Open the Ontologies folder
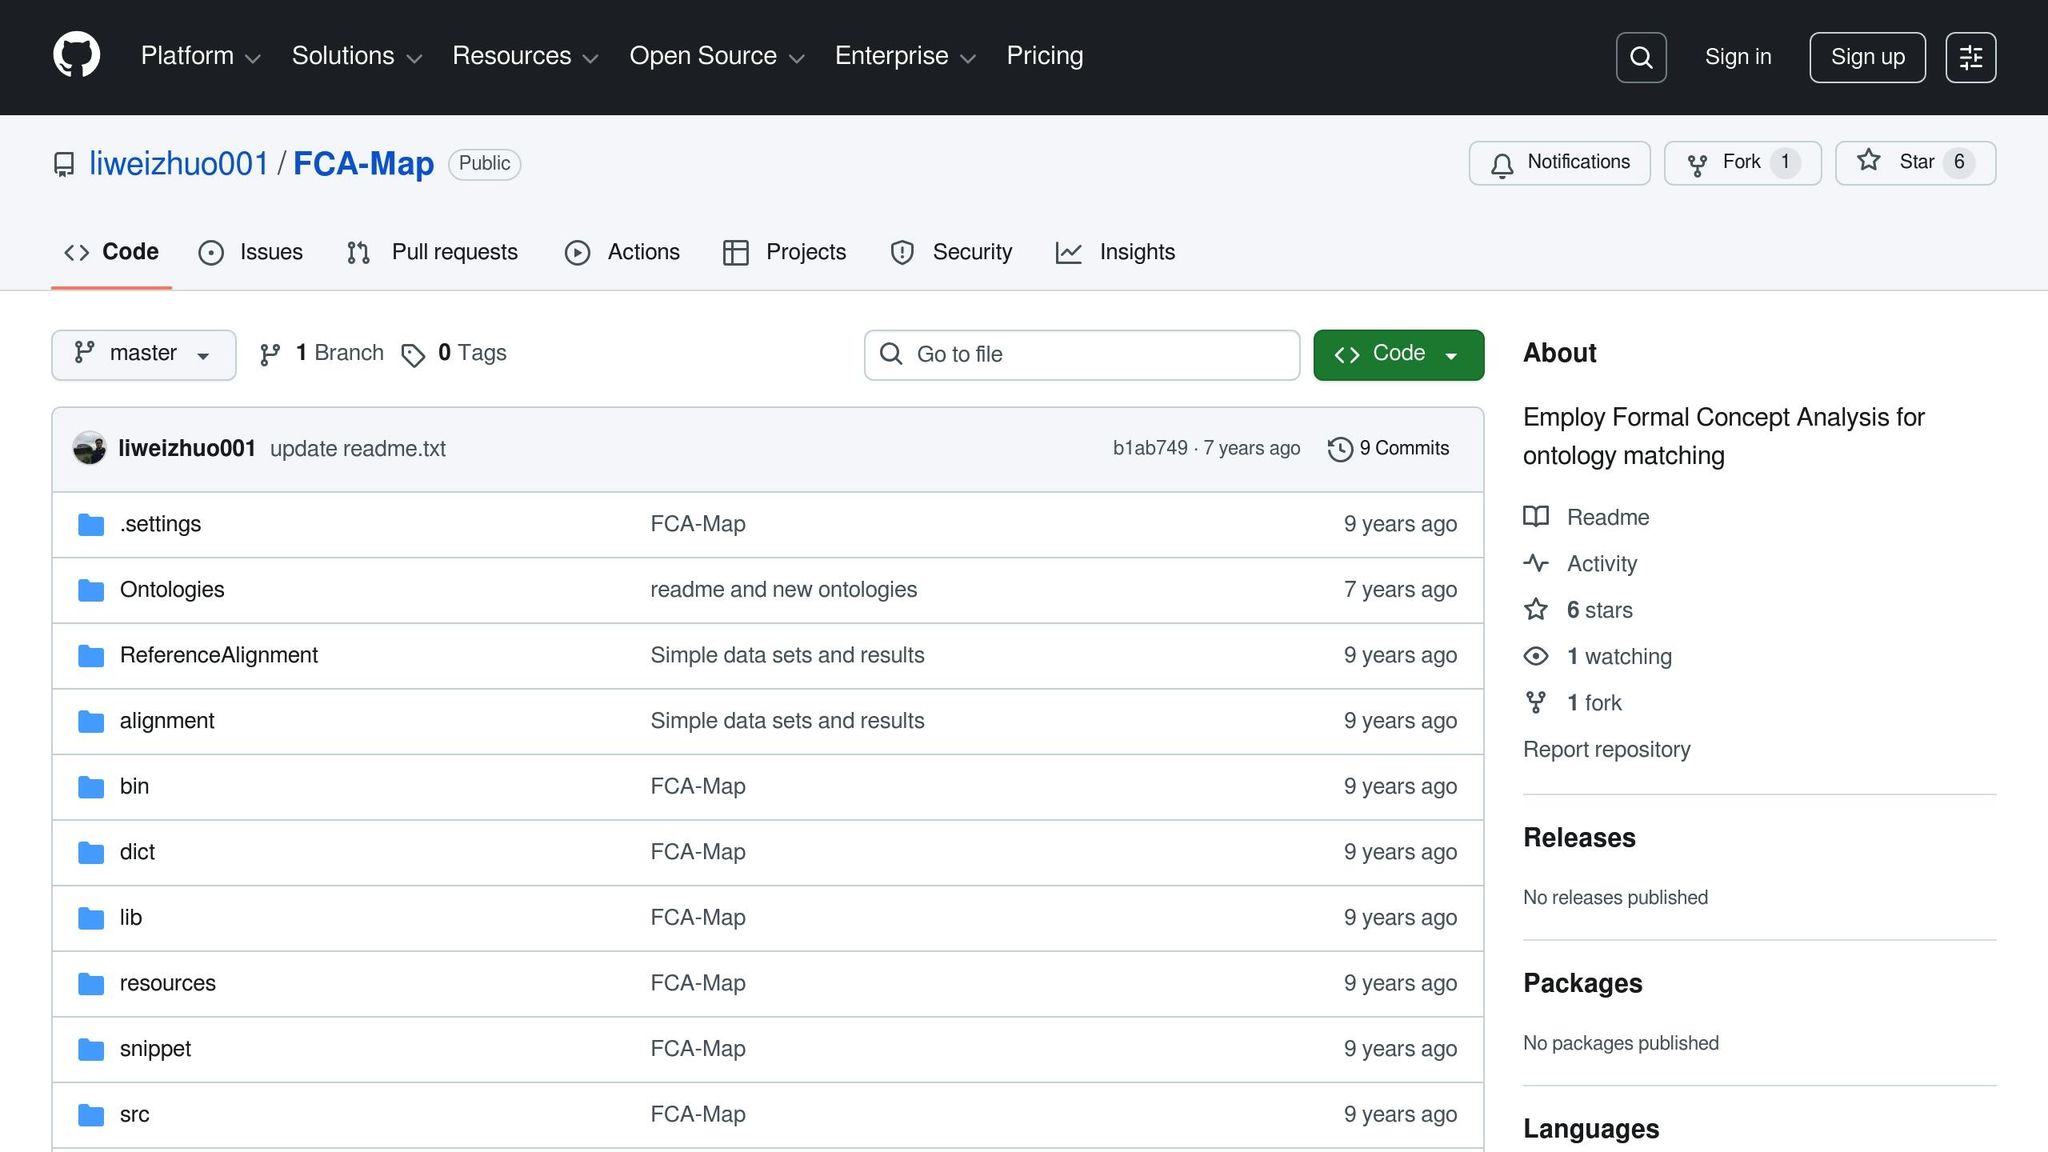The width and height of the screenshot is (2048, 1152). pos(172,590)
